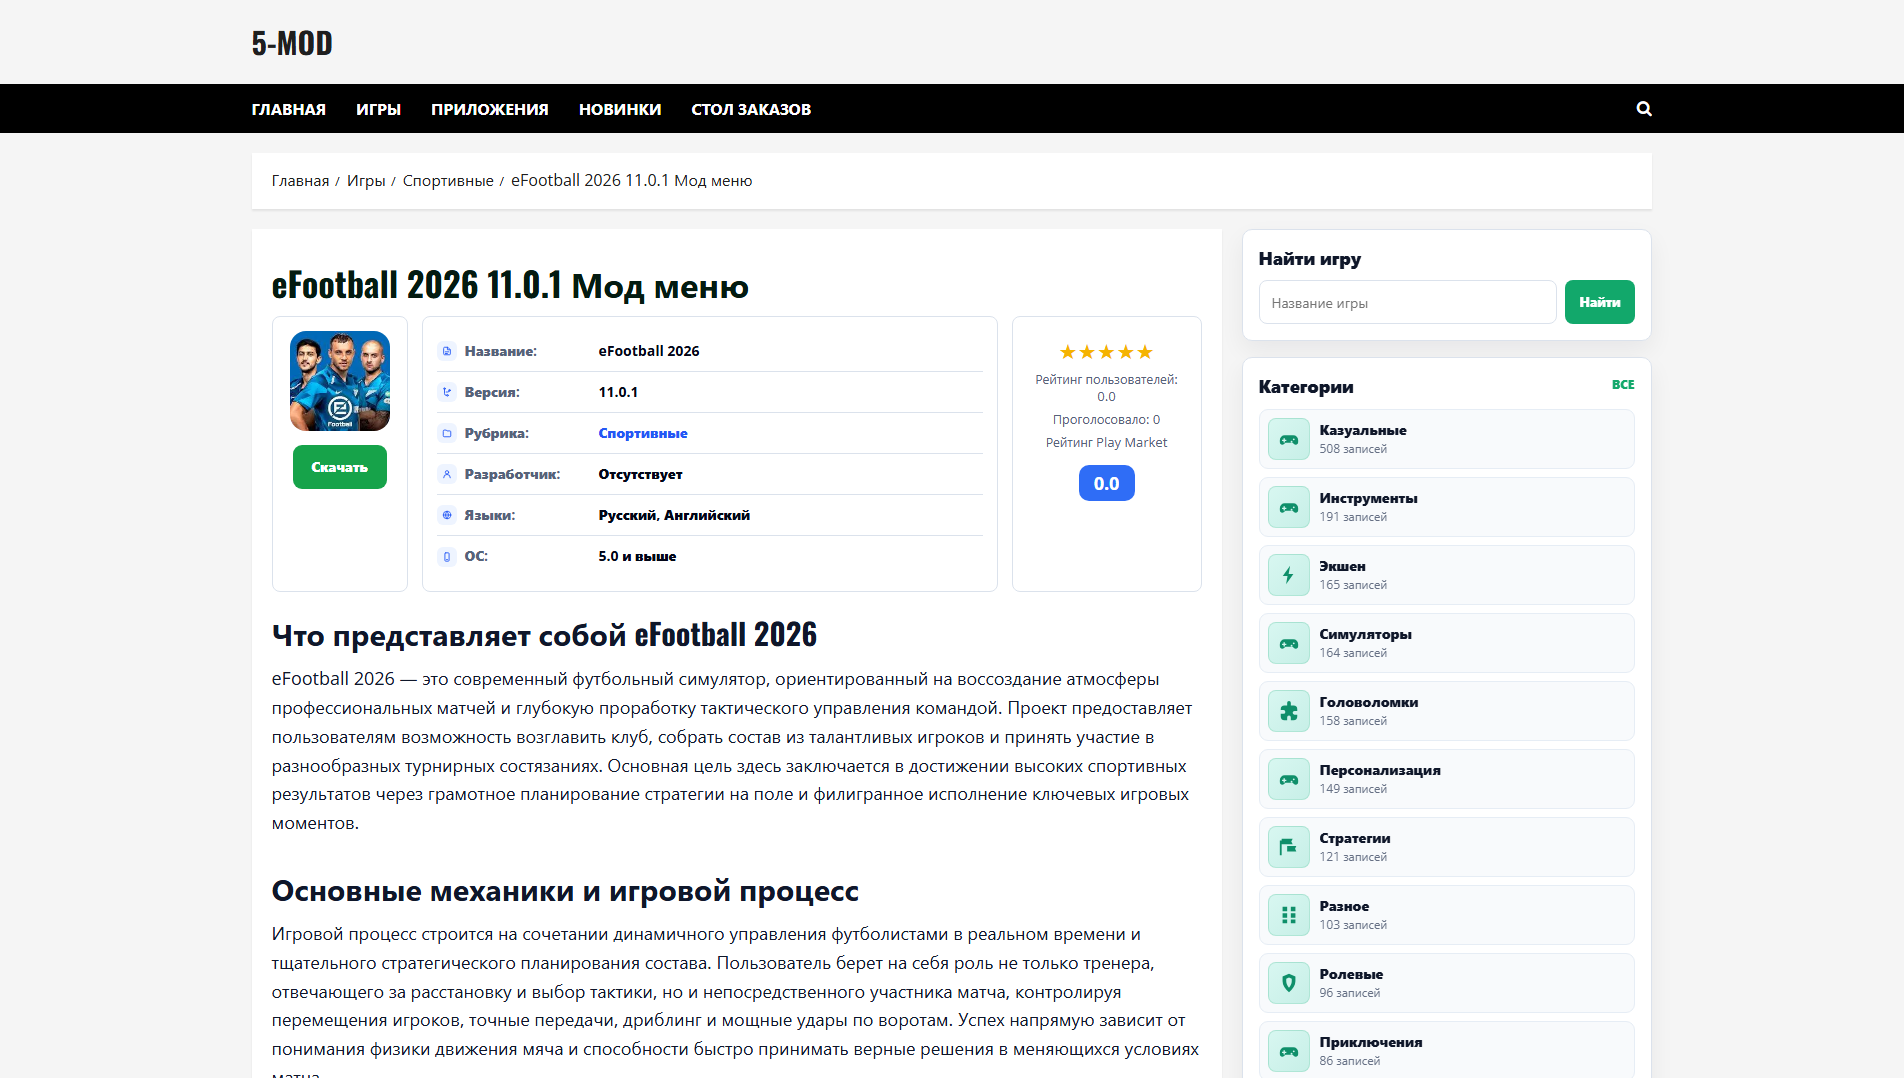Open the ИГРЫ menu item
This screenshot has height=1078, width=1904.
click(379, 109)
